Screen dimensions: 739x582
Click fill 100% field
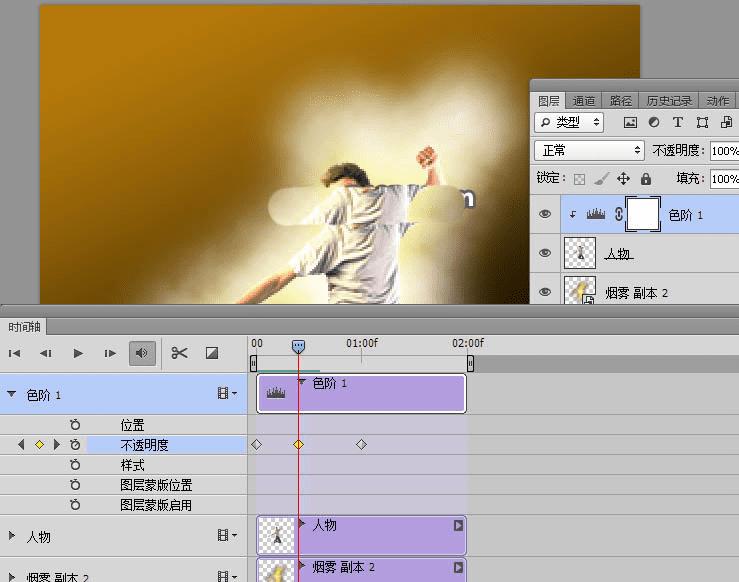tap(724, 179)
